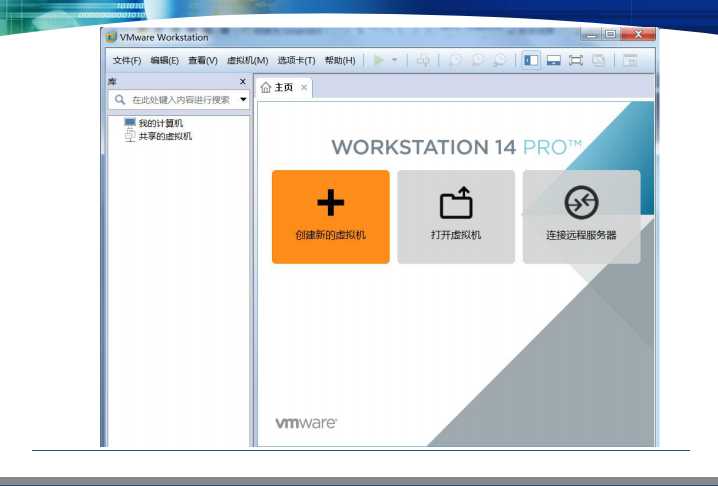Click the Unity mode toolbar icon
Image resolution: width=718 pixels, height=486 pixels.
coord(598,60)
